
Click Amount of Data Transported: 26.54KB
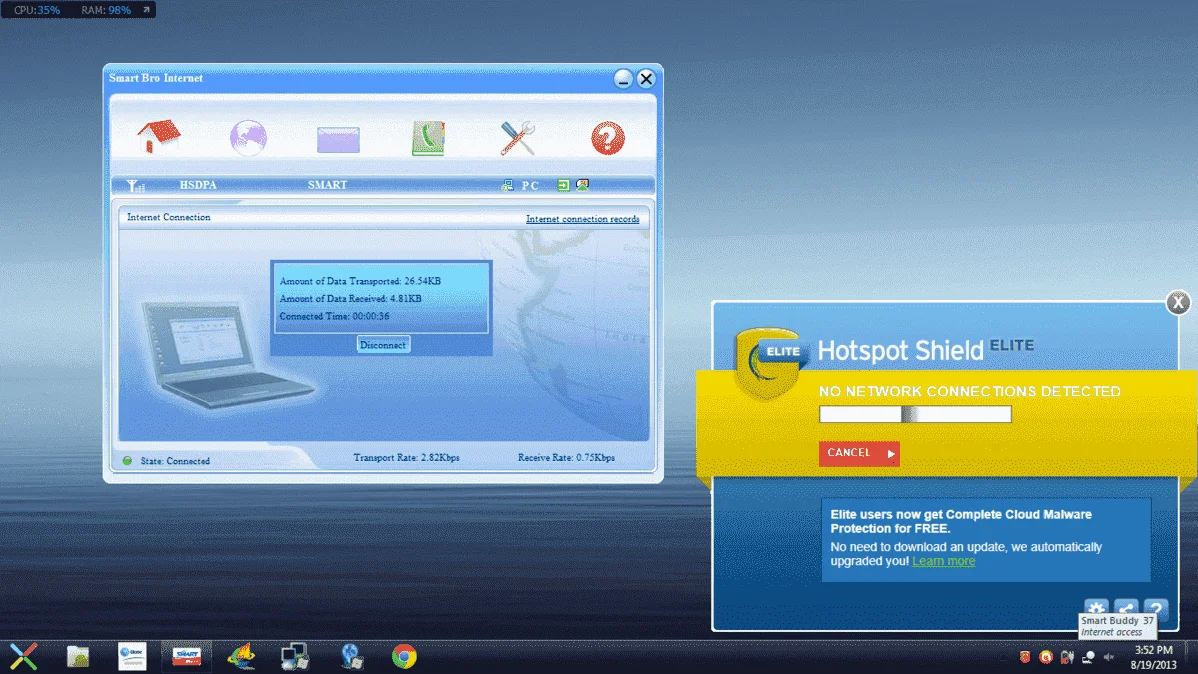[360, 281]
